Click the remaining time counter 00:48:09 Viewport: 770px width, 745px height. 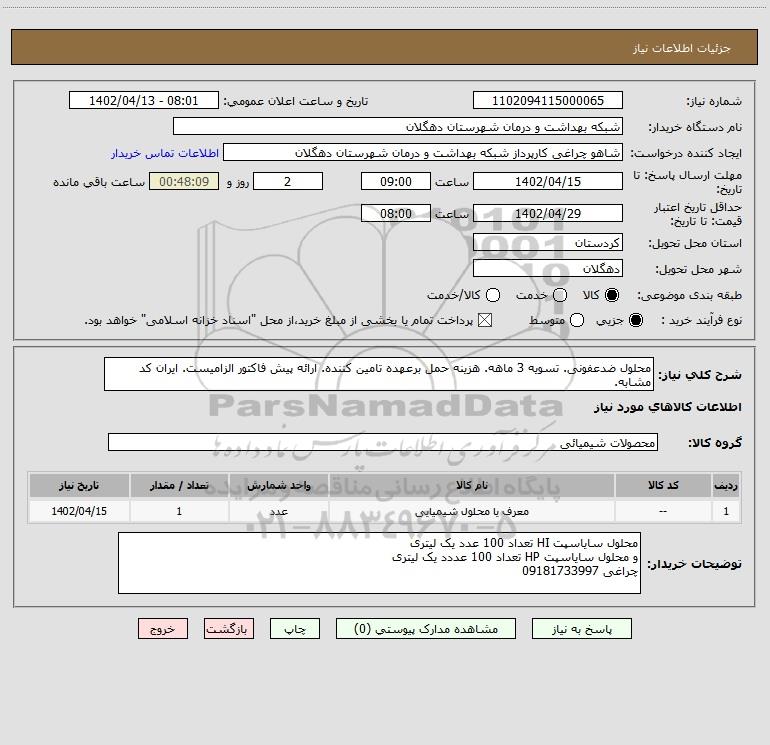[x=184, y=181]
